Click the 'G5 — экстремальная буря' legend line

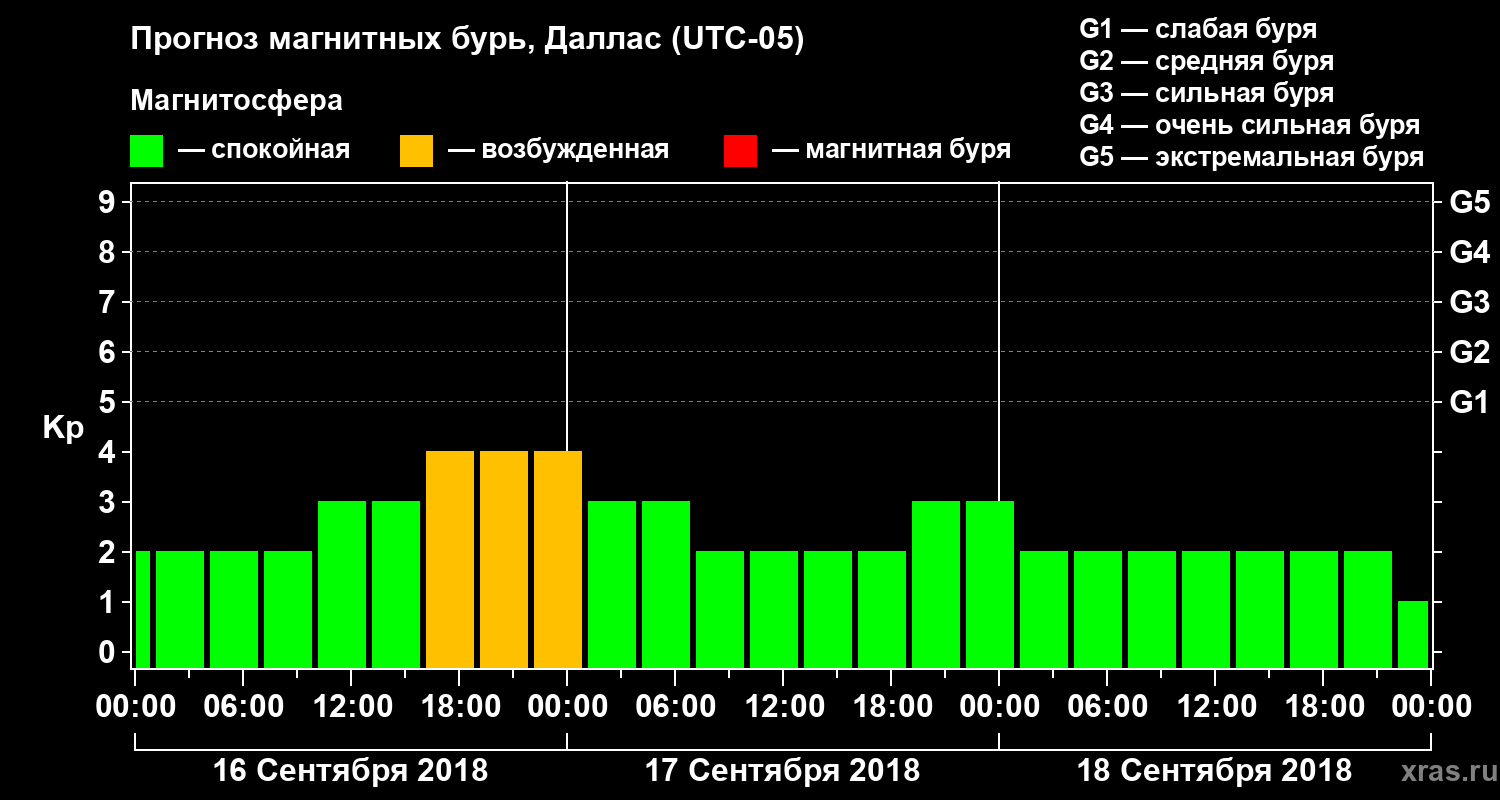[x=1252, y=158]
